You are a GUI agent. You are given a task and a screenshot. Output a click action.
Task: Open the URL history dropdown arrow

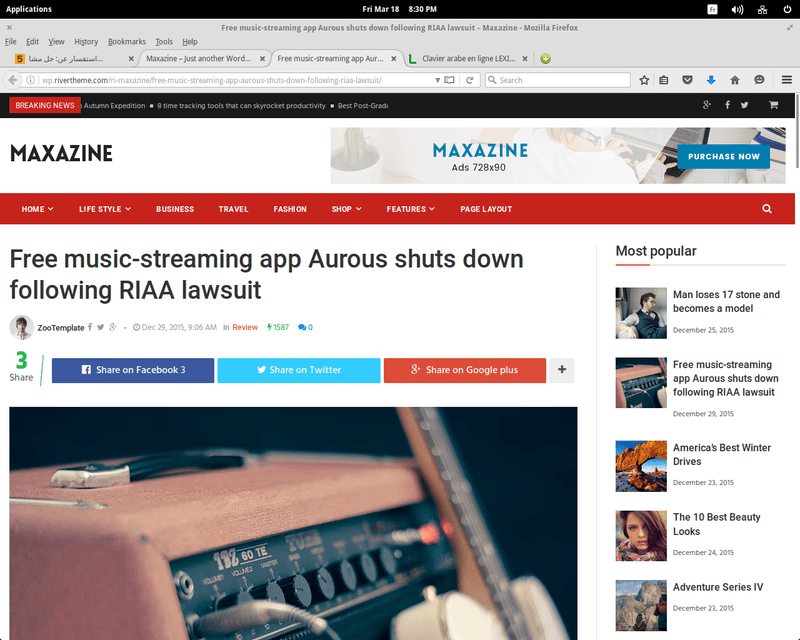pos(437,80)
